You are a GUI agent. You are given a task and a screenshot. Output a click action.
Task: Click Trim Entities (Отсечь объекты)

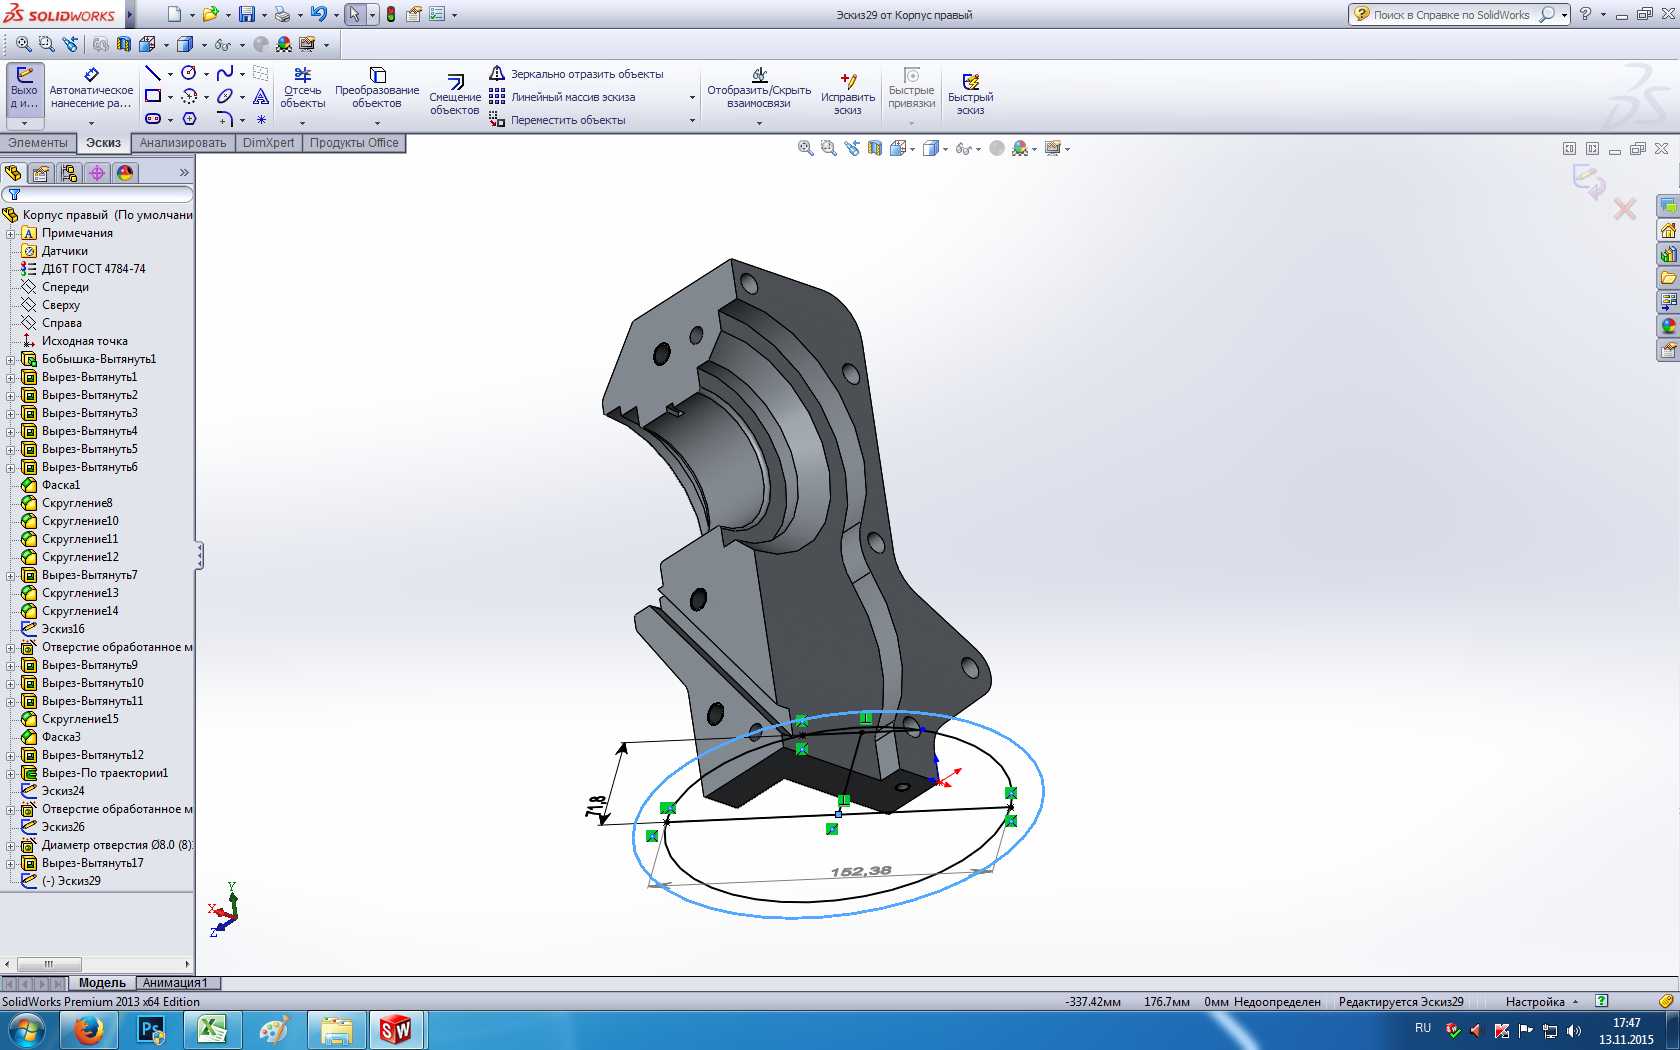[x=303, y=88]
